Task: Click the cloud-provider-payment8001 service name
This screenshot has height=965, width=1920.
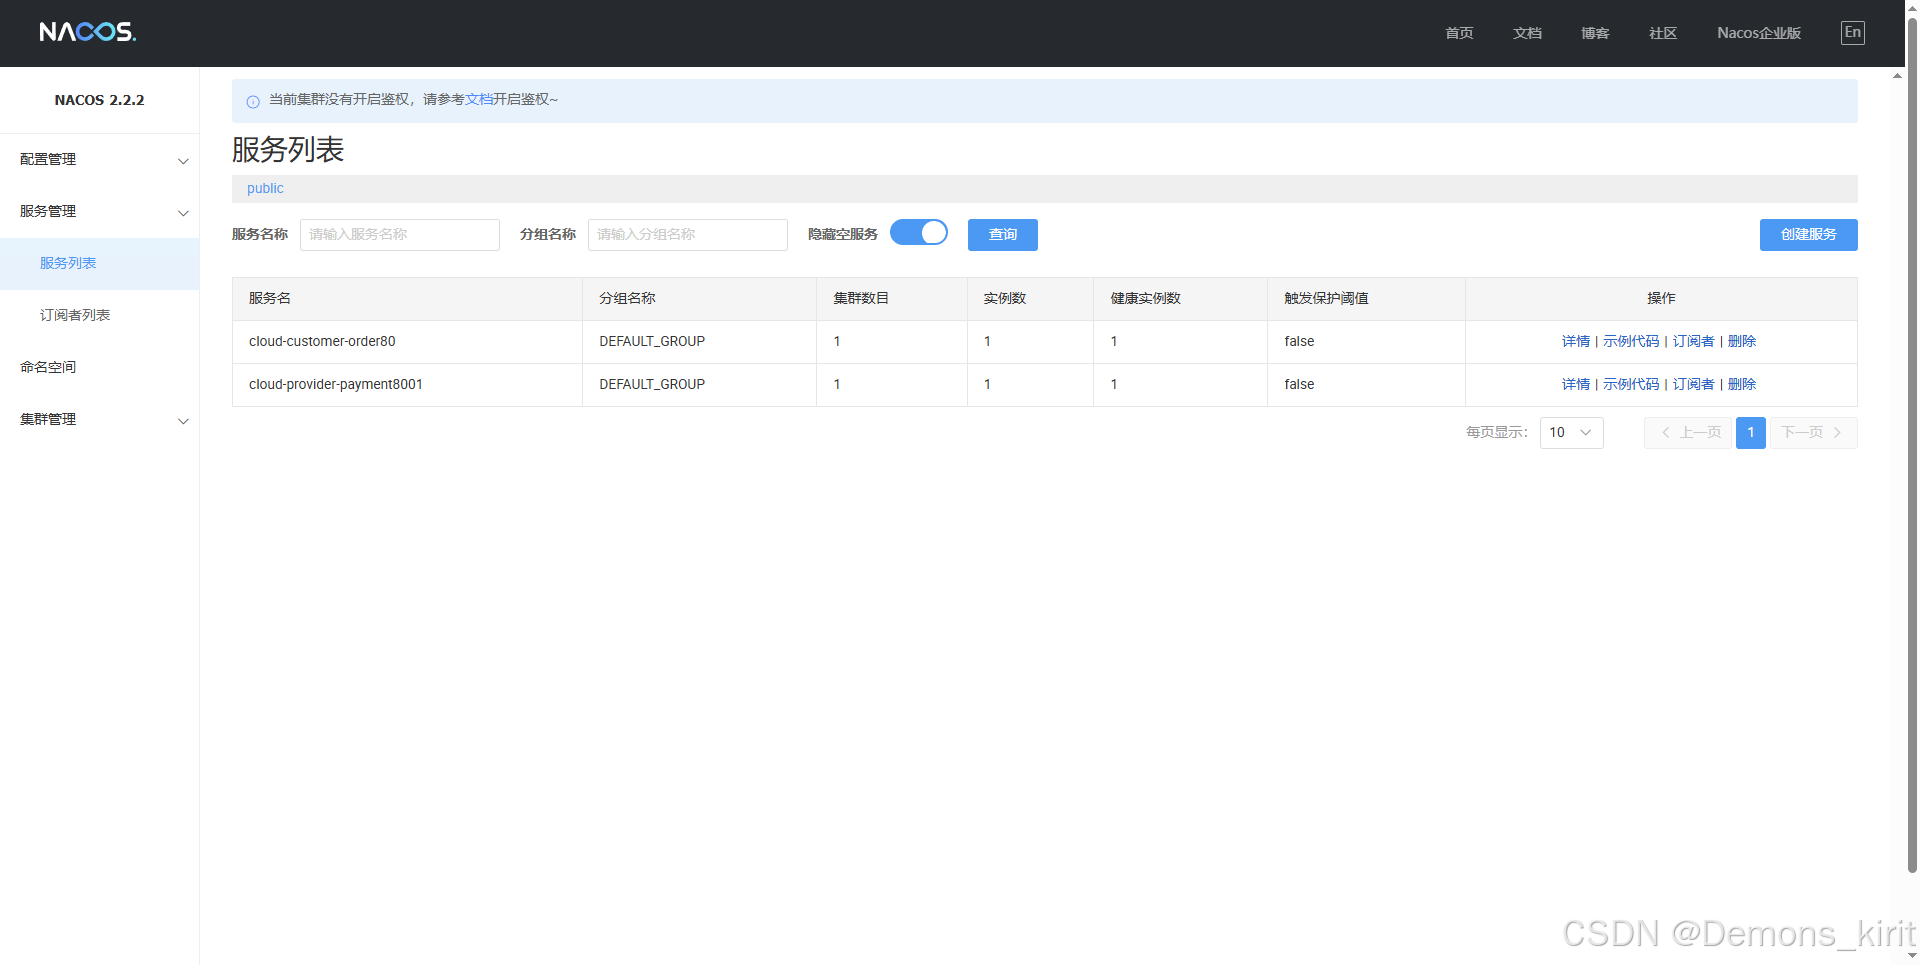Action: tap(336, 385)
